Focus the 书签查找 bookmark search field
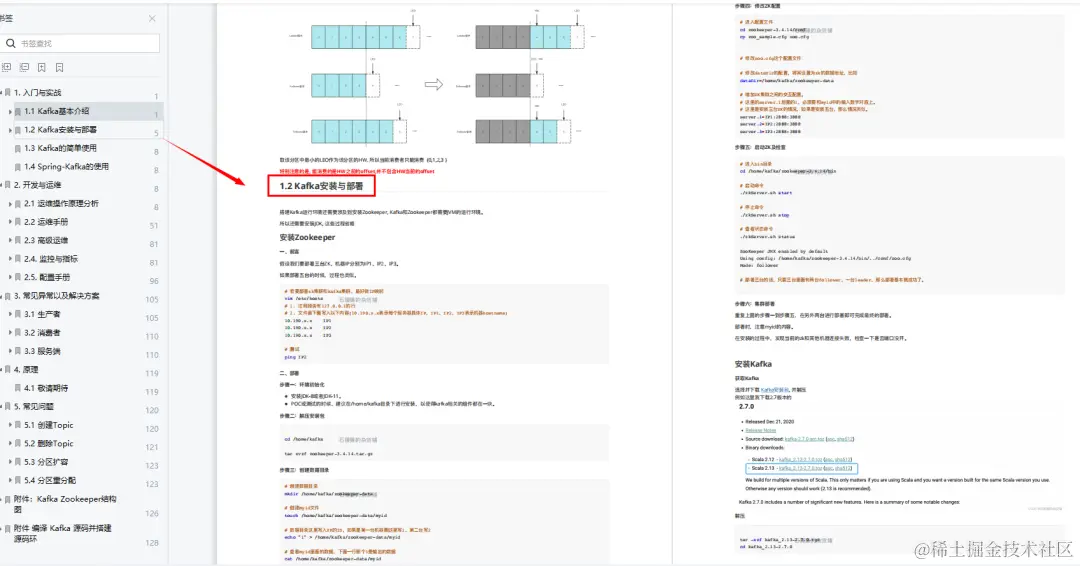Viewport: 1080px width, 566px height. coord(81,43)
